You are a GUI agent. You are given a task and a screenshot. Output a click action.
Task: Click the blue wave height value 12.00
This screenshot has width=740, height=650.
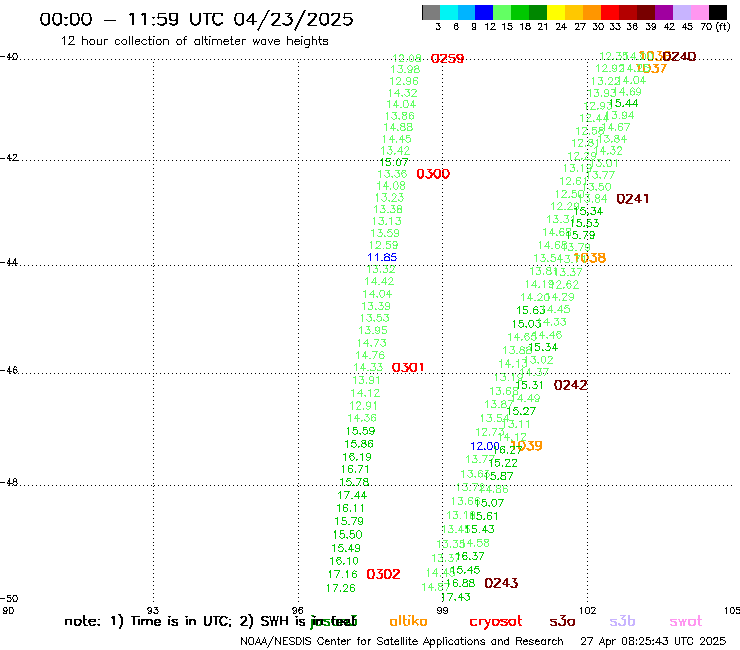tap(485, 446)
